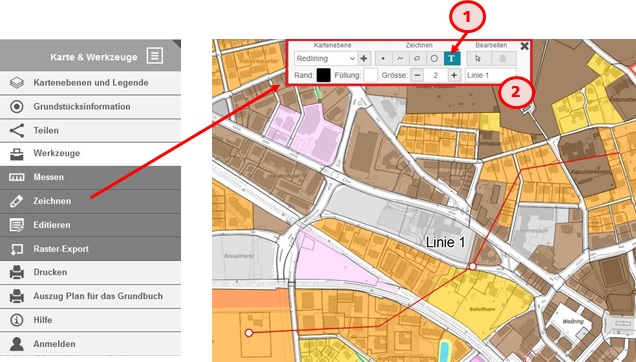
Task: Pick the black Rand color swatch
Action: tap(323, 75)
